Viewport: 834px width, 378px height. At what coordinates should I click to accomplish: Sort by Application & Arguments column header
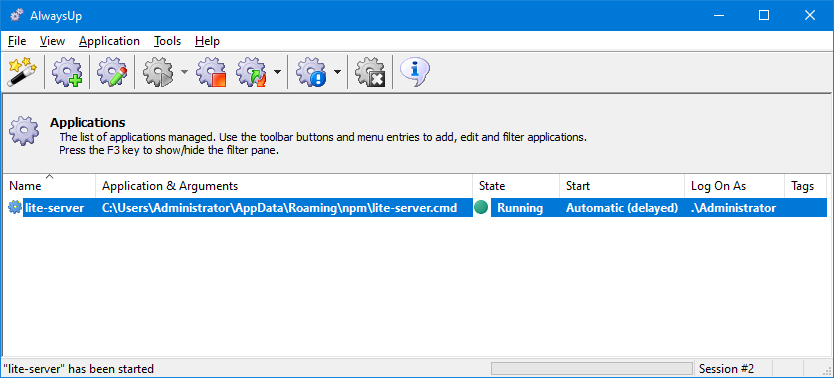(x=284, y=186)
